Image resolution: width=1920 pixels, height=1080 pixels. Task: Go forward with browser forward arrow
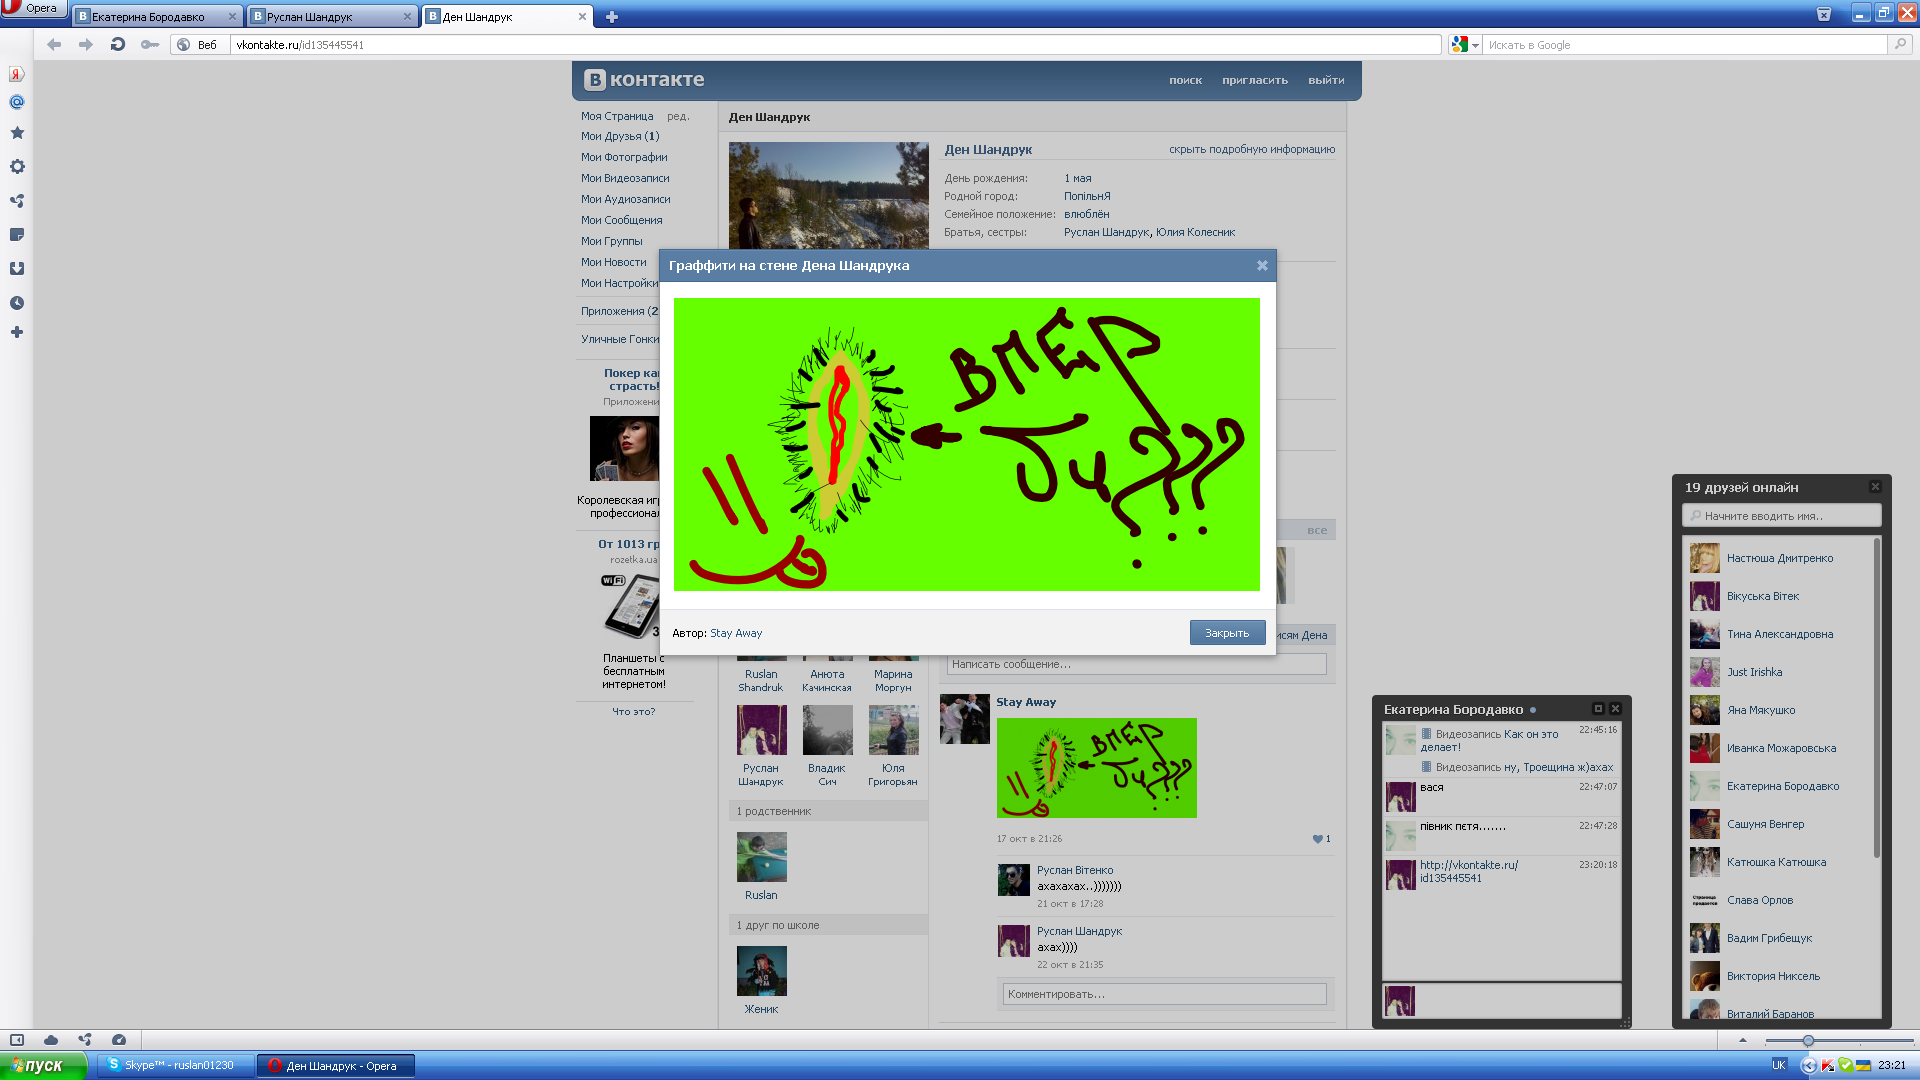(85, 44)
